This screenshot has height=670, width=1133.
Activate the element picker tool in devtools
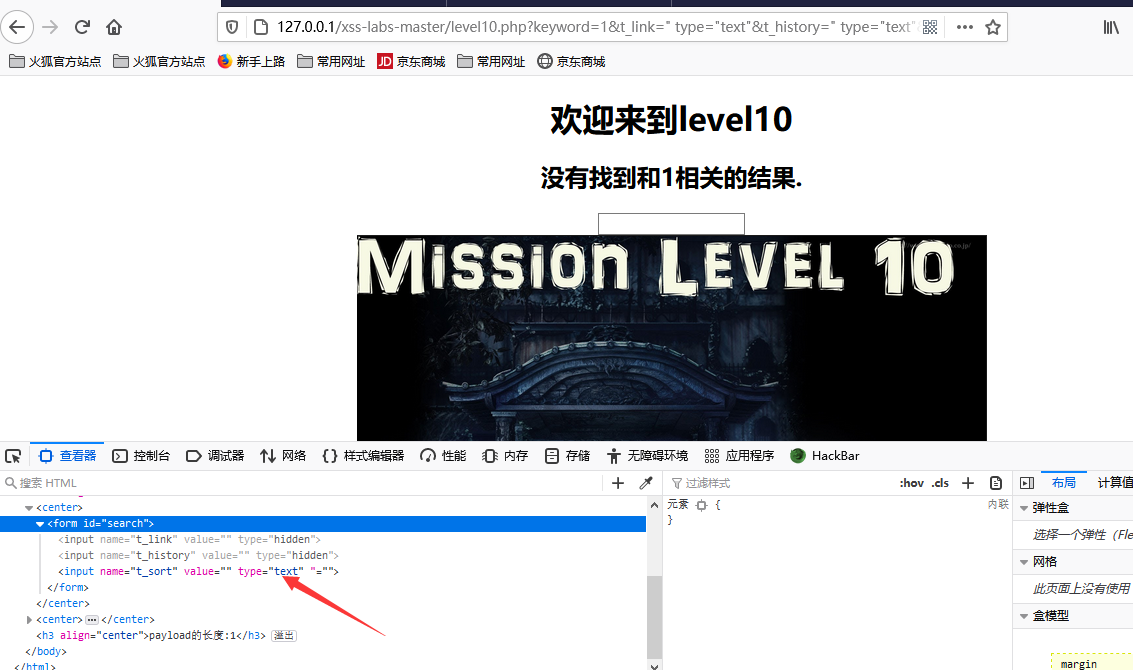[13, 456]
